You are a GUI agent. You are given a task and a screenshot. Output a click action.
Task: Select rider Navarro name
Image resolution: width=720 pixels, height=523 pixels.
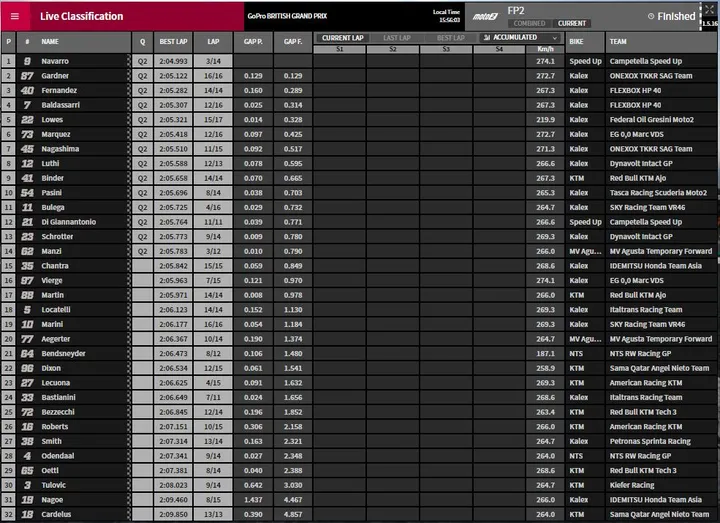click(x=55, y=61)
